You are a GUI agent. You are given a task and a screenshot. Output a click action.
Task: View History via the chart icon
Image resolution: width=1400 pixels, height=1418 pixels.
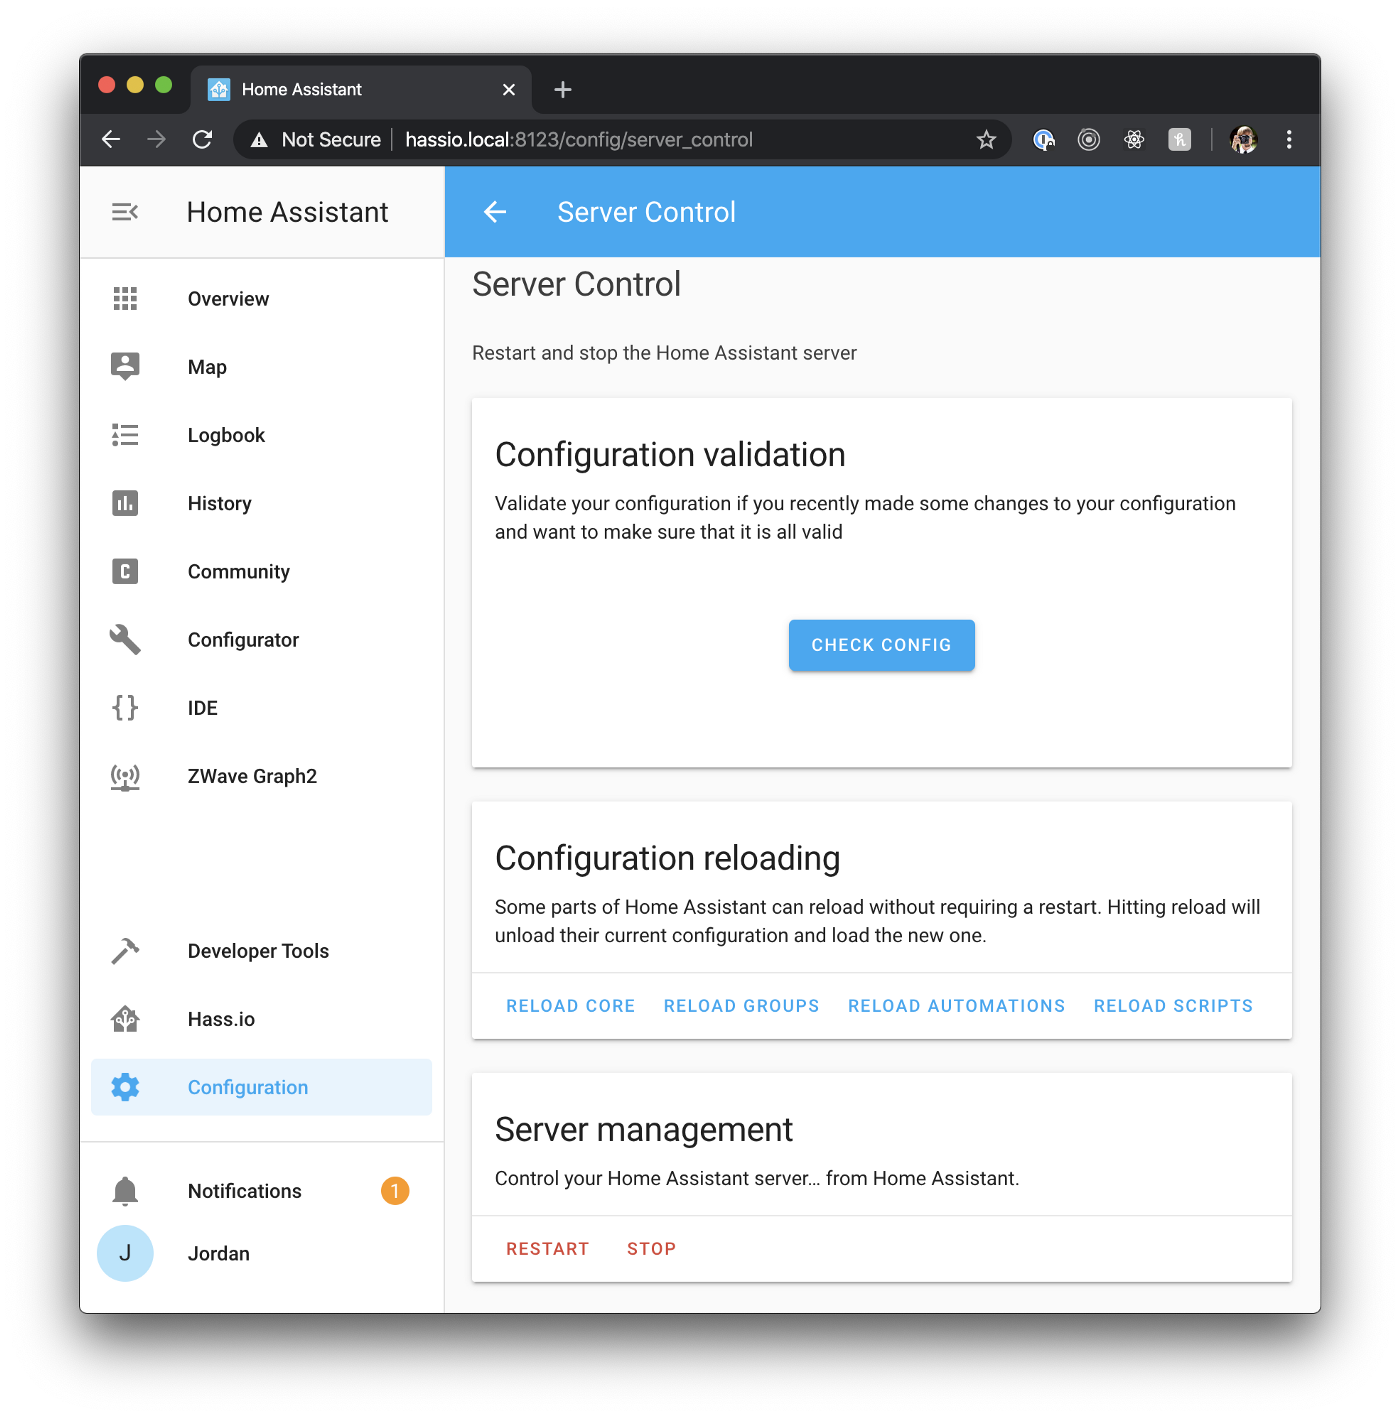pyautogui.click(x=124, y=503)
